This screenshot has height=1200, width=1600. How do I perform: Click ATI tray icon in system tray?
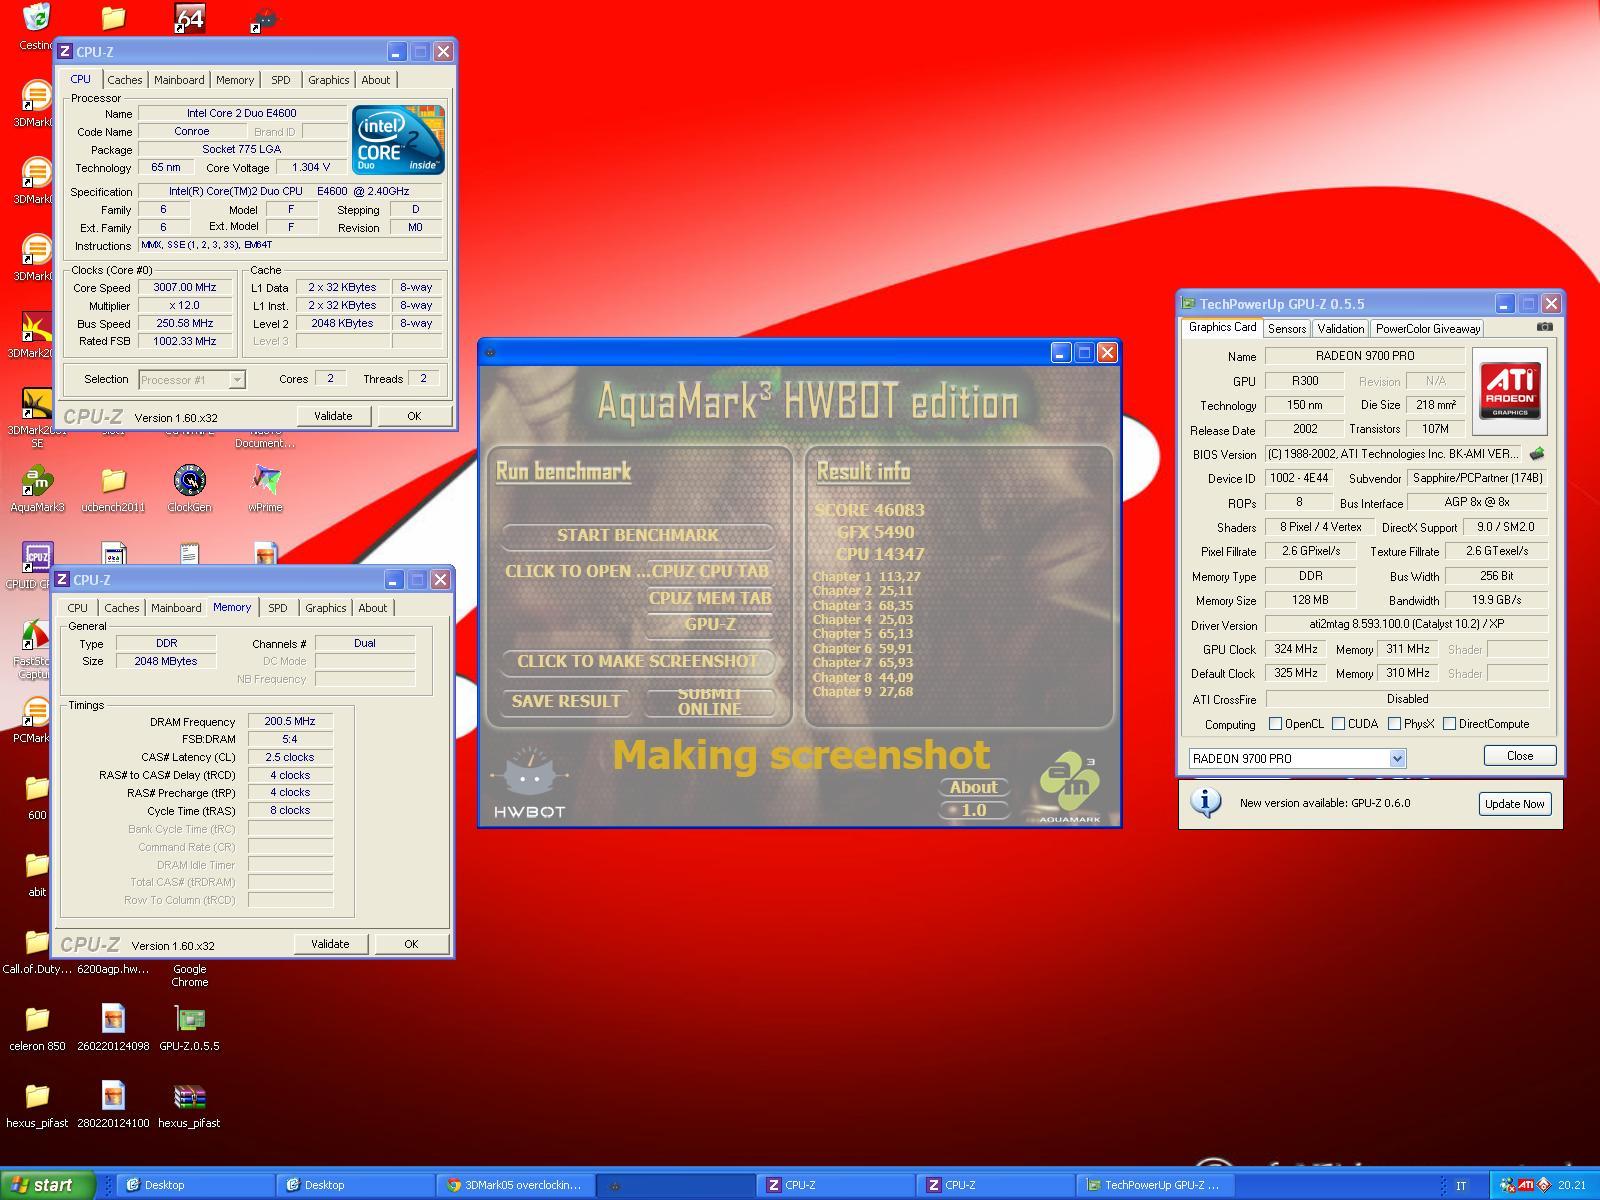click(x=1525, y=1185)
